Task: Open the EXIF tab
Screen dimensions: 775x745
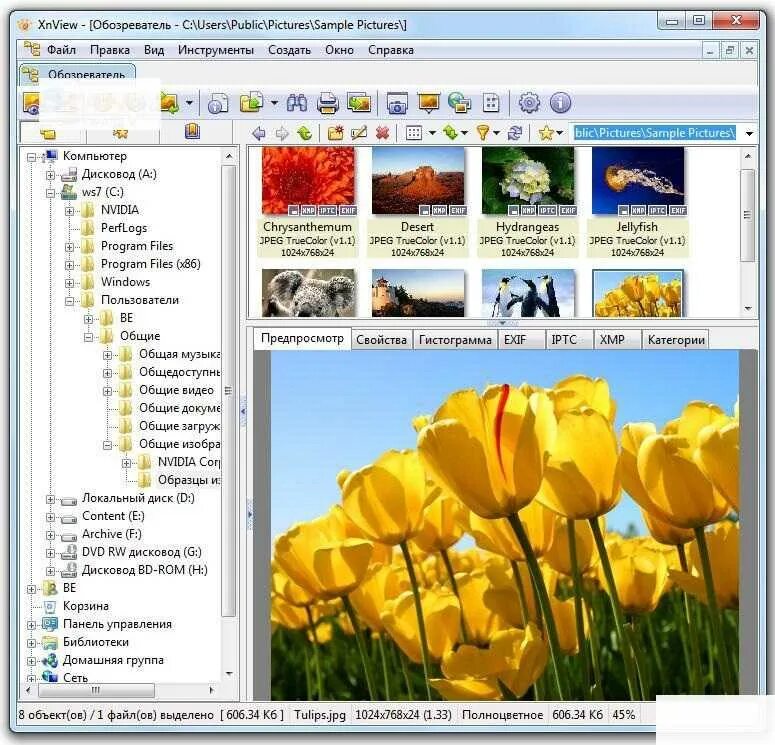Action: pos(520,340)
